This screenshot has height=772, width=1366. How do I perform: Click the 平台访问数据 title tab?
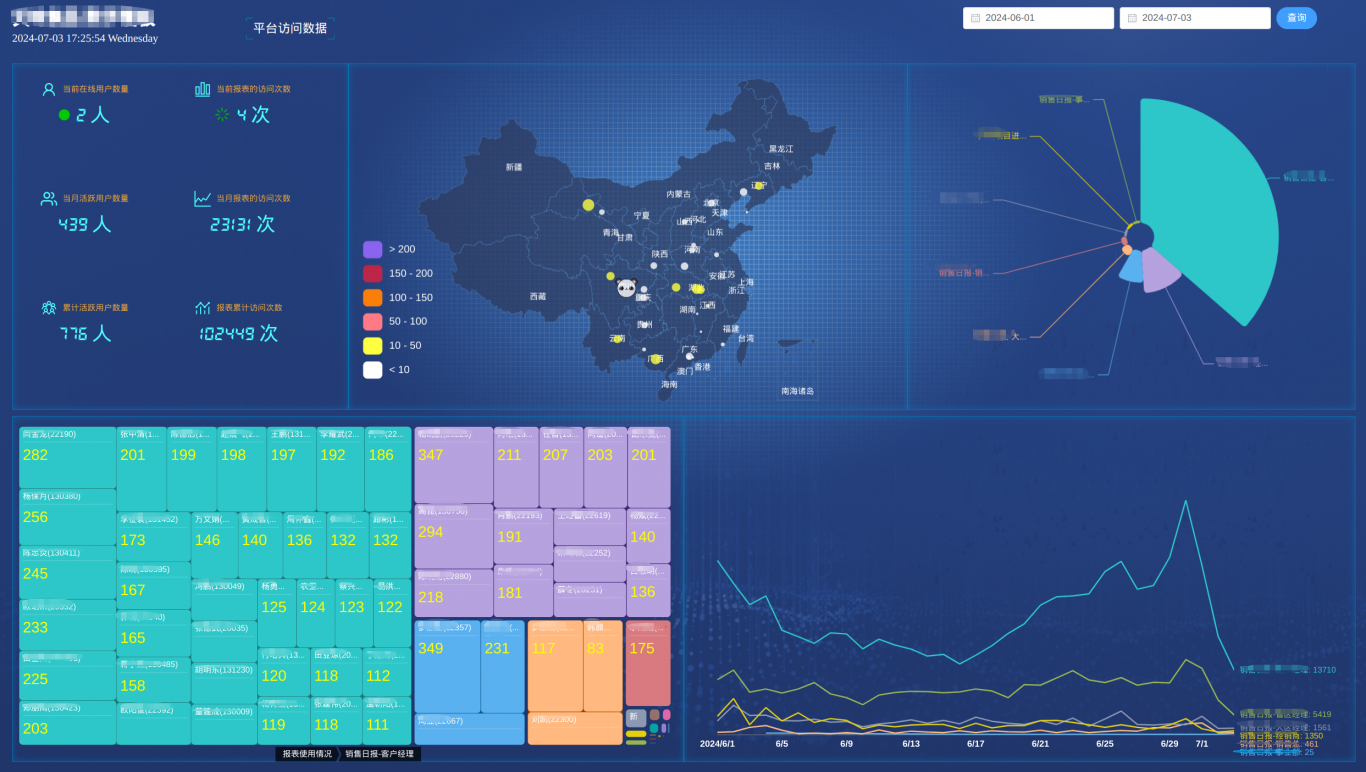[x=290, y=28]
